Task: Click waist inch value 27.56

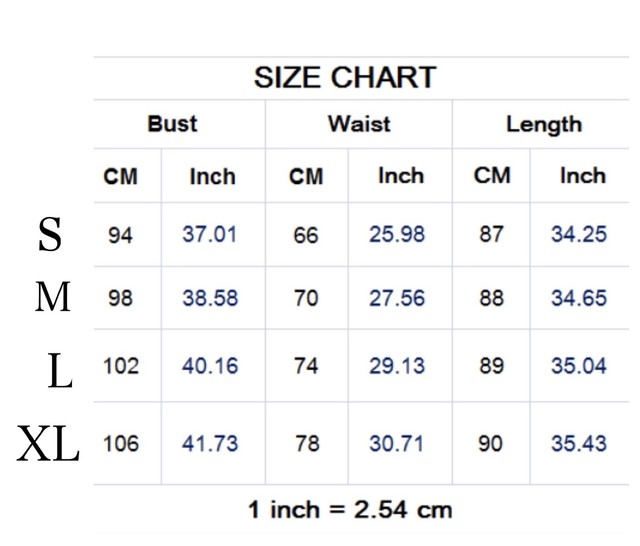Action: pyautogui.click(x=397, y=298)
